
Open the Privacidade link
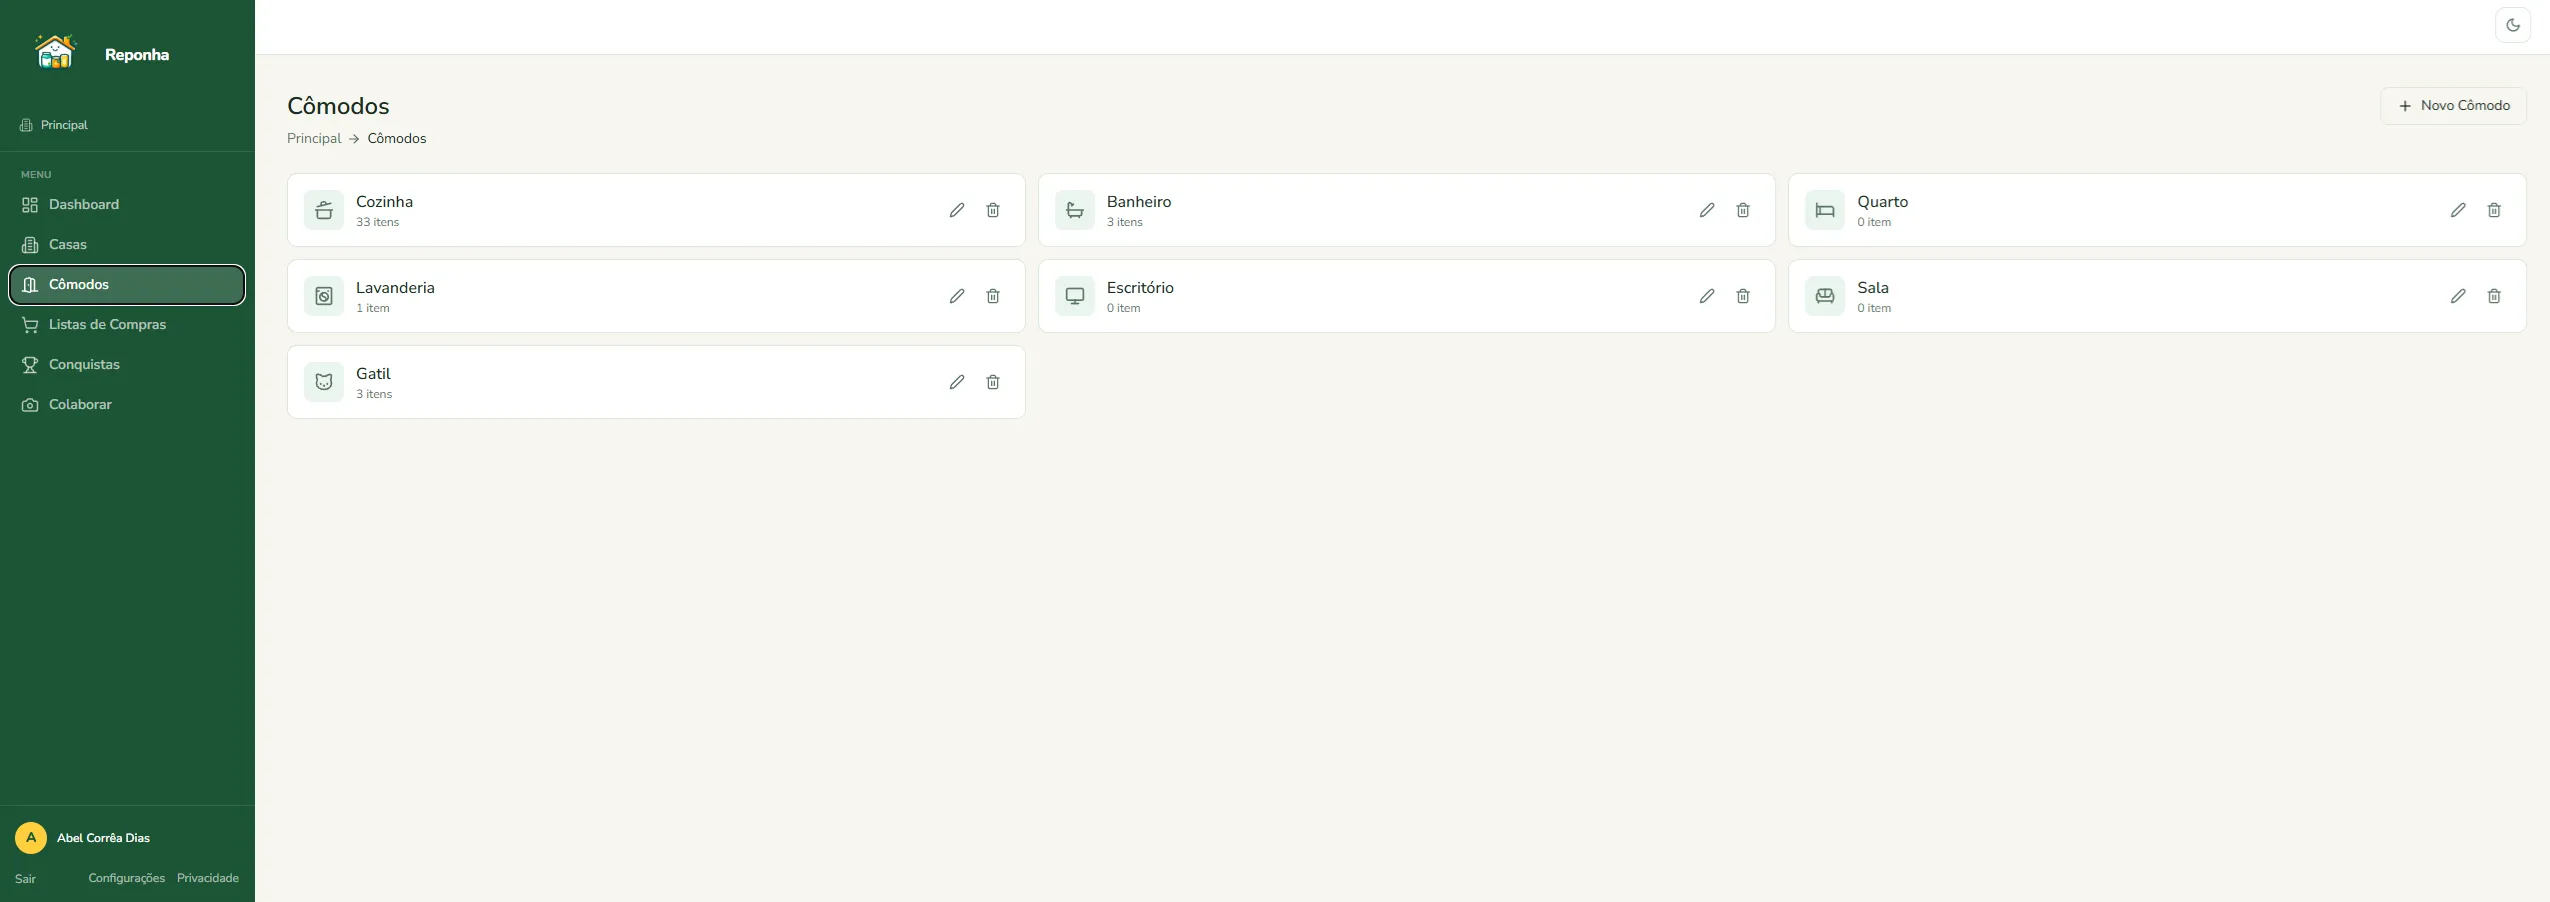tap(208, 878)
